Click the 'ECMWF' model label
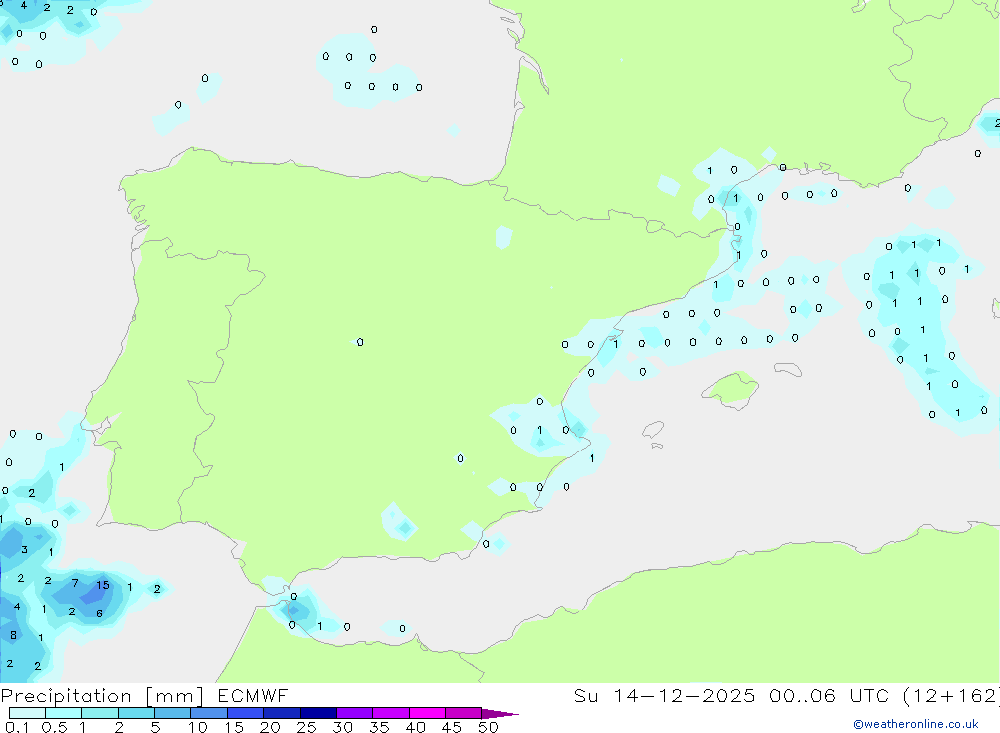Image resolution: width=1000 pixels, height=733 pixels. (253, 696)
